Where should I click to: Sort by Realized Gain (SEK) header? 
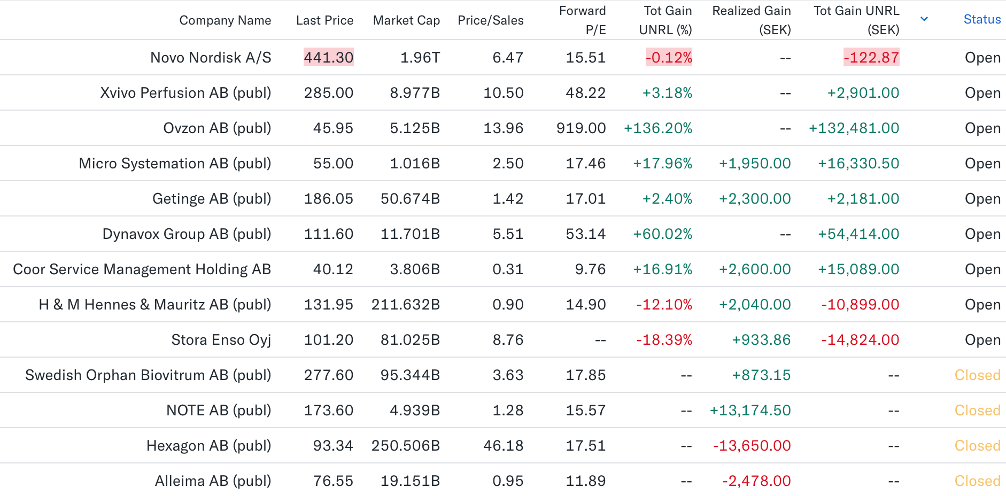pos(752,20)
